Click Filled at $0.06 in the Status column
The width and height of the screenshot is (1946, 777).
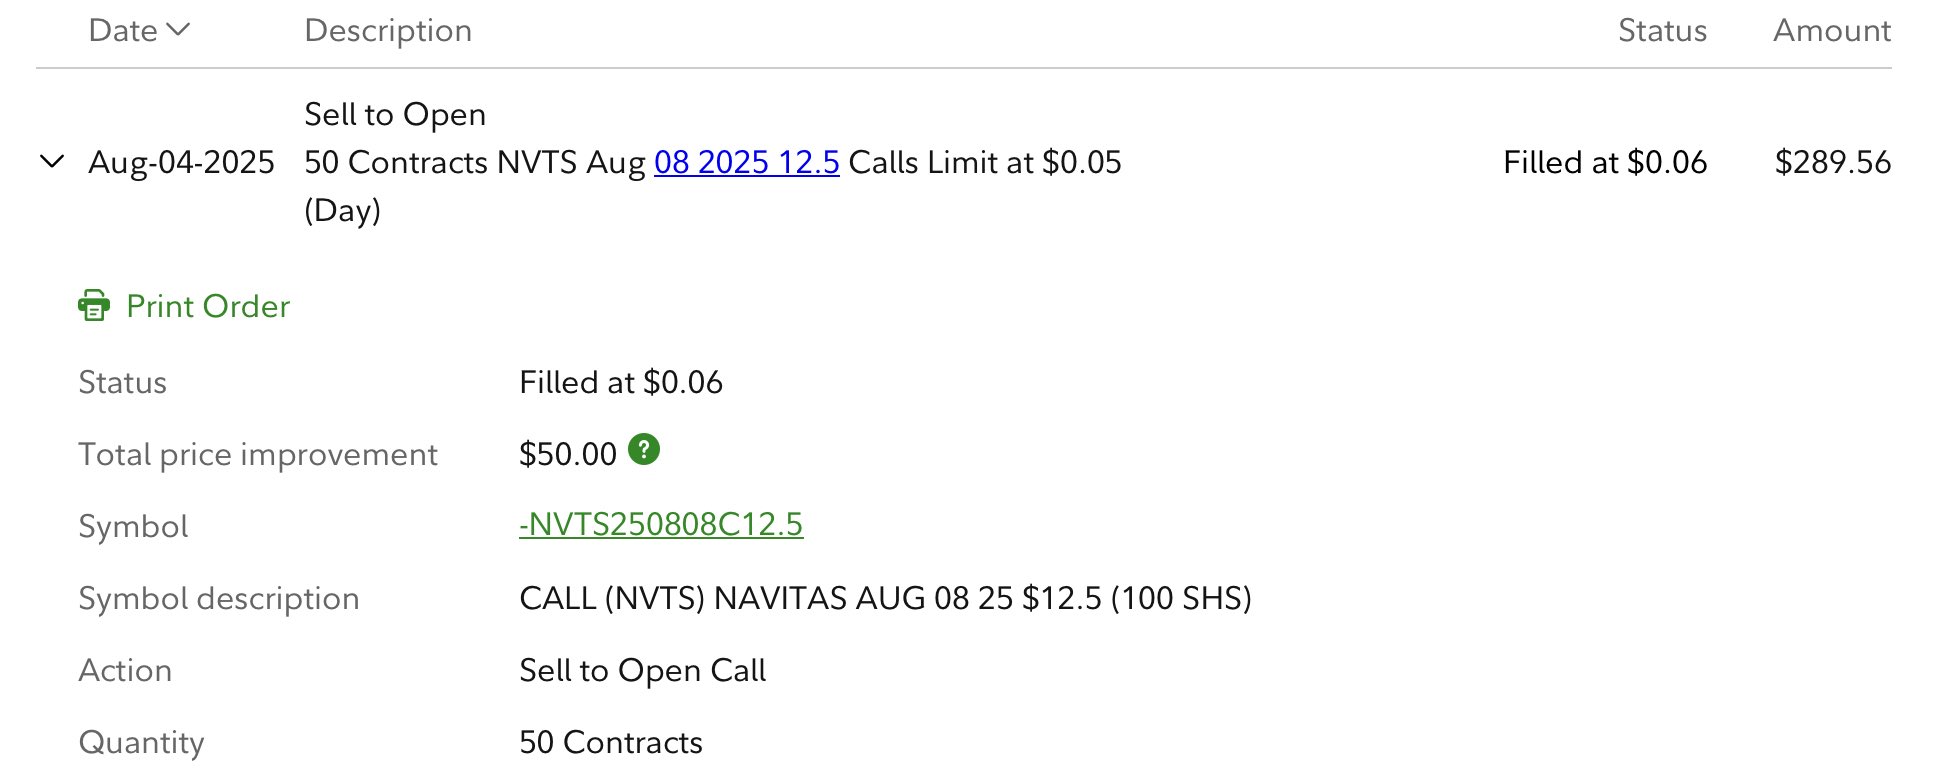[x=1604, y=162]
